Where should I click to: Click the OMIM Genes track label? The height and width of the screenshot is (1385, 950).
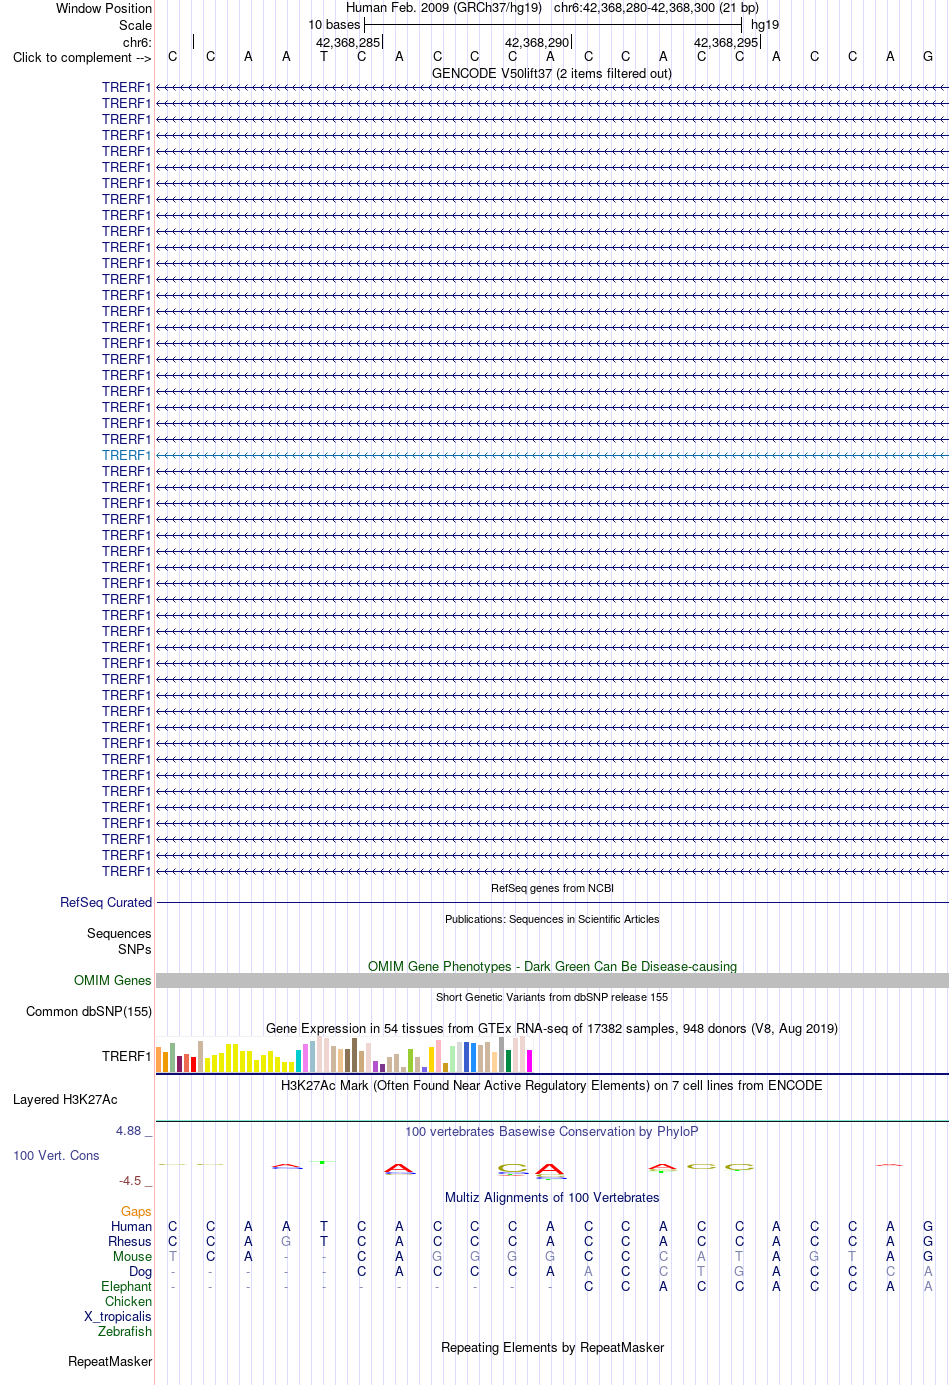113,980
